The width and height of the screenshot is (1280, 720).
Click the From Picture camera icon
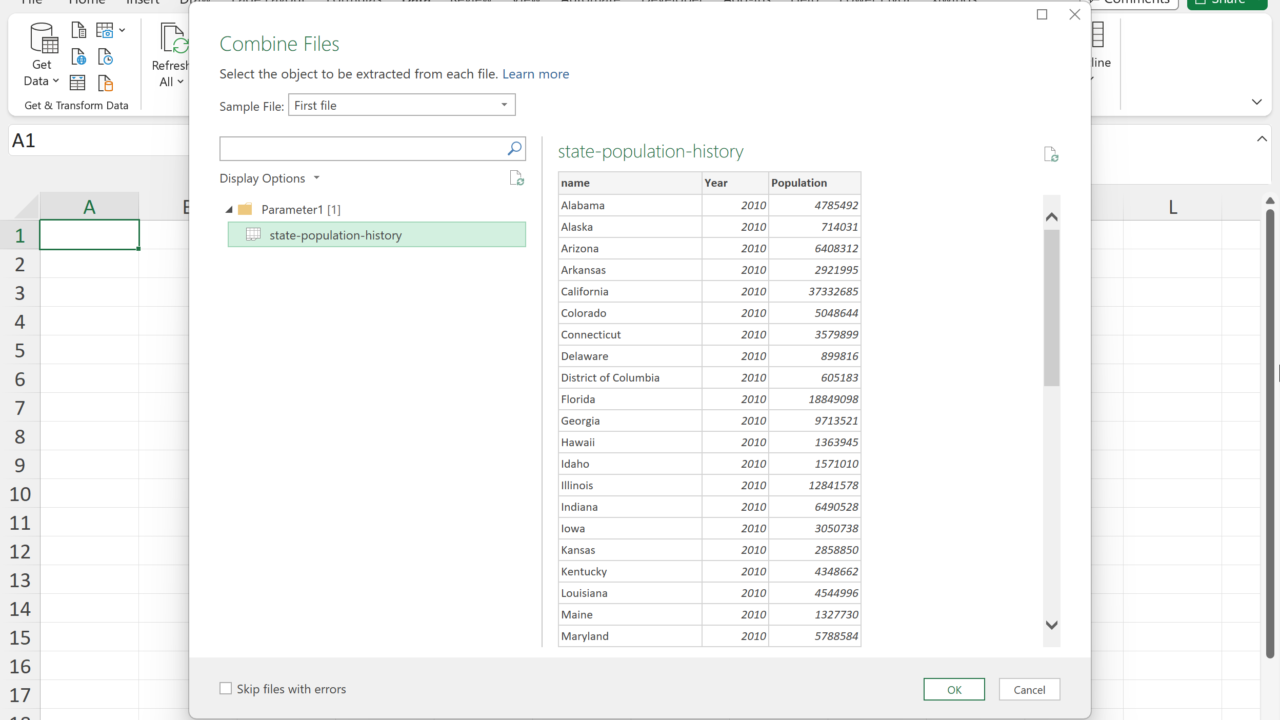coord(106,31)
